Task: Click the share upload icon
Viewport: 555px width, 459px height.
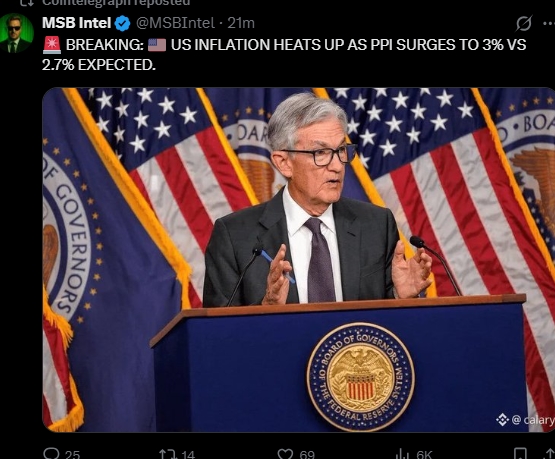Action: (550, 454)
